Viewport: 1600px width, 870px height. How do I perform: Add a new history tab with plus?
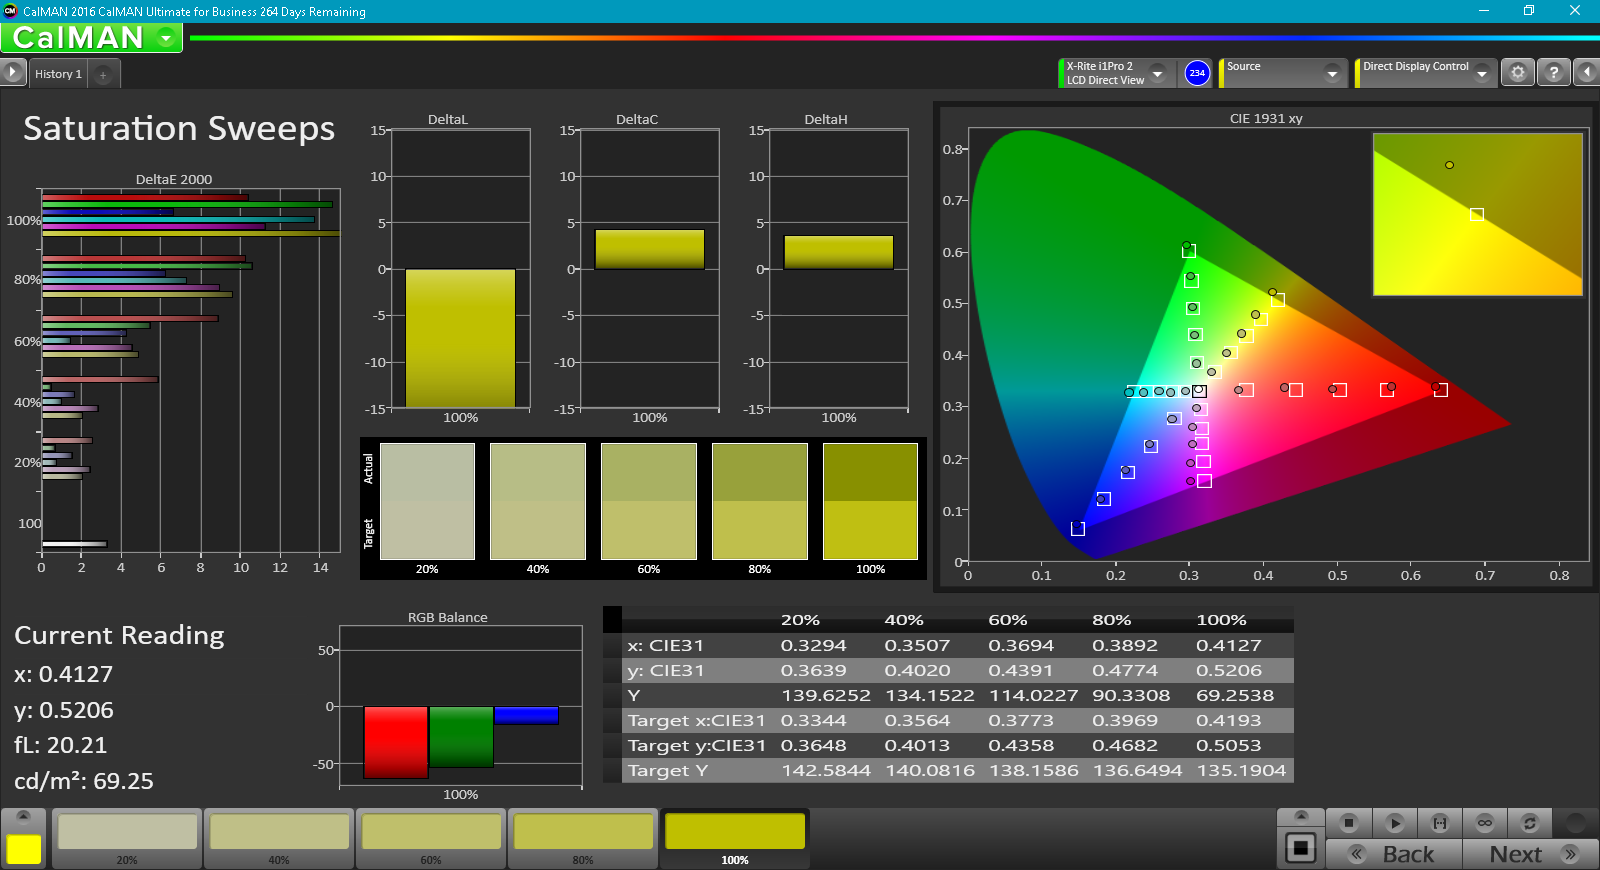point(103,75)
